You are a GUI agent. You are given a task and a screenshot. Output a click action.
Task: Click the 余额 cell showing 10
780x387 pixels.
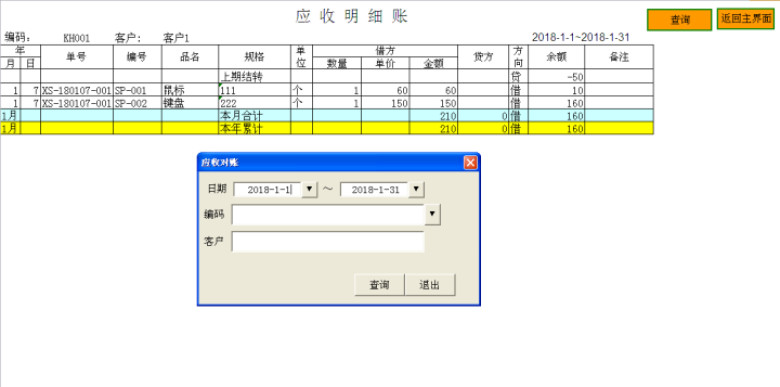click(556, 90)
